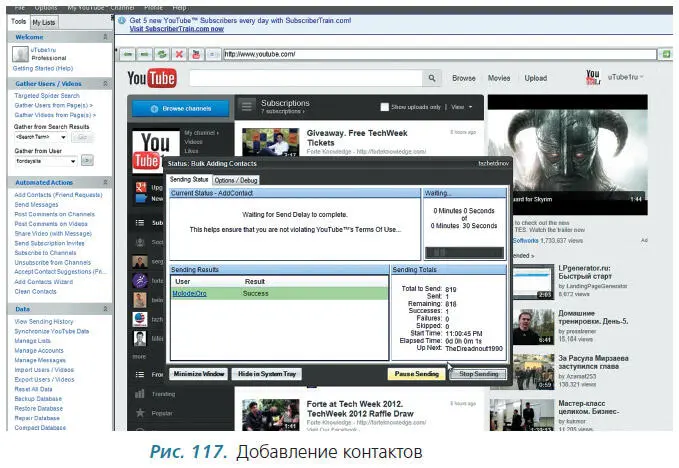Open the Options menu in menu bar
This screenshot has width=679, height=468.
[x=45, y=8]
